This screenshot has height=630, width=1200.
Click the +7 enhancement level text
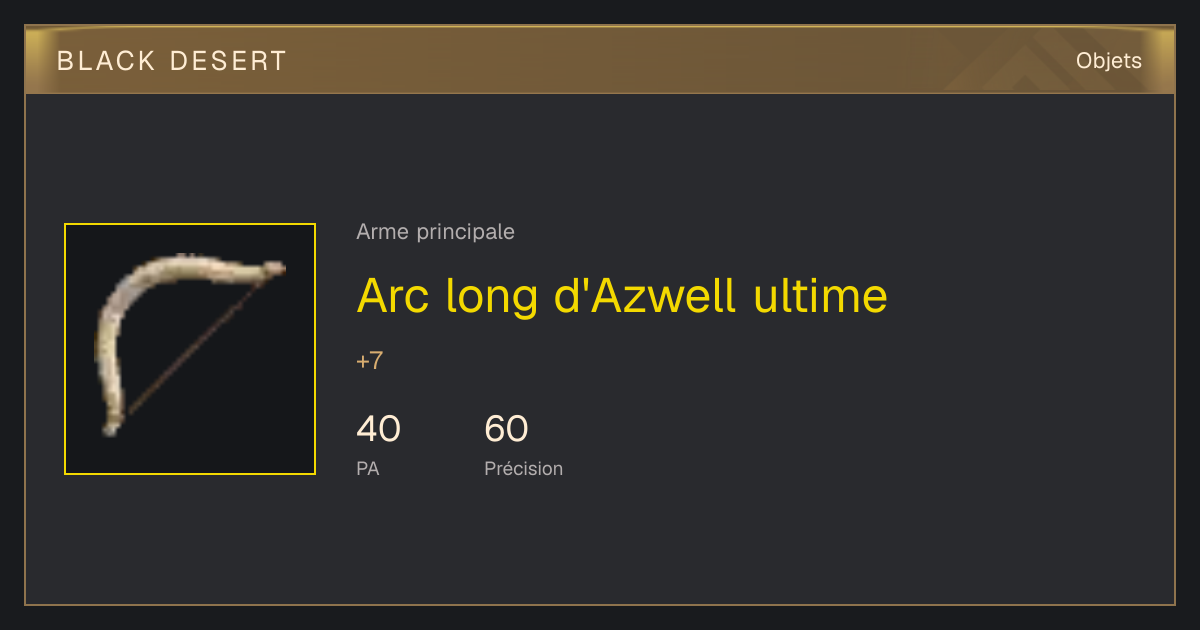click(369, 361)
